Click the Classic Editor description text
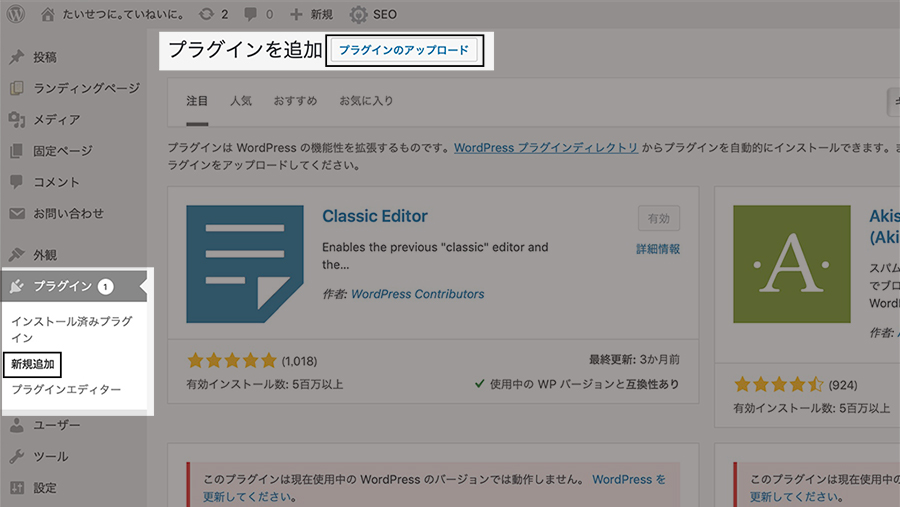This screenshot has width=900, height=507. (x=435, y=256)
